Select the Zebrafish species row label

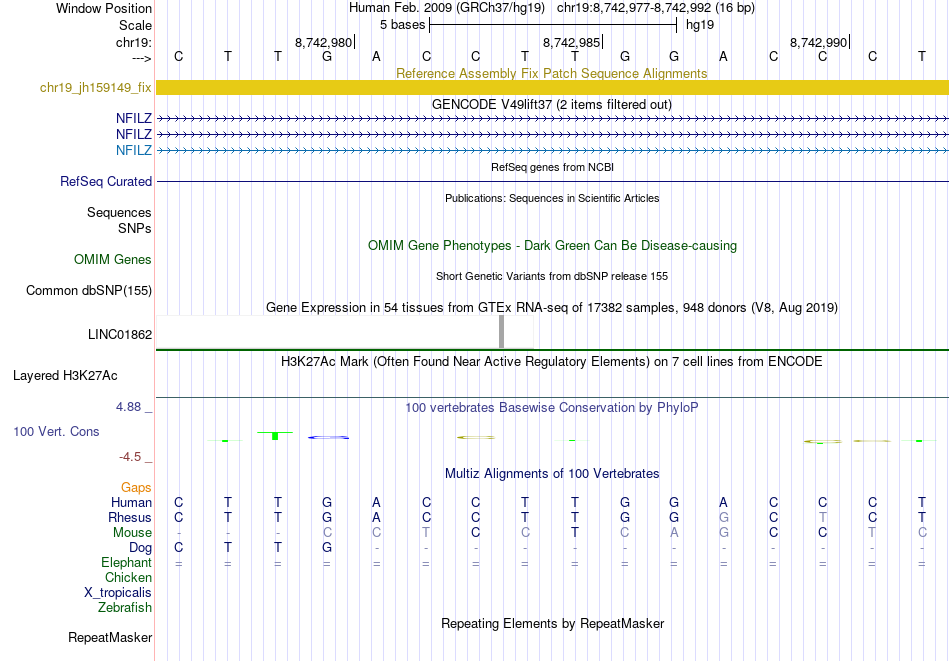(x=125, y=607)
